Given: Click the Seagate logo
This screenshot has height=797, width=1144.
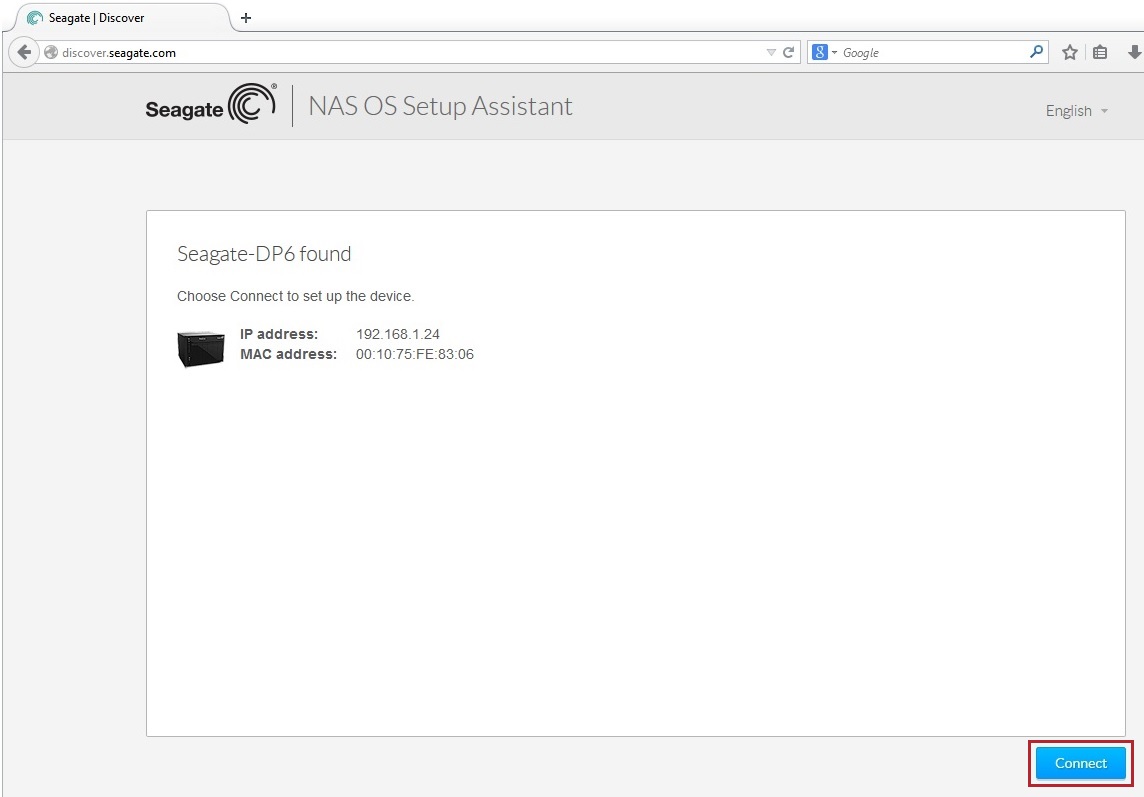Looking at the screenshot, I should click(211, 104).
